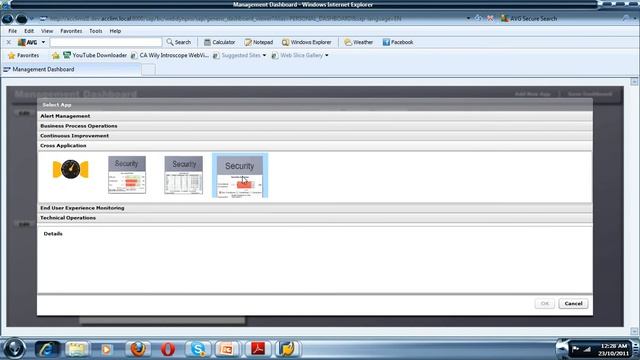Click the Action Center flag tray icon
The width and height of the screenshot is (640, 360).
click(576, 349)
